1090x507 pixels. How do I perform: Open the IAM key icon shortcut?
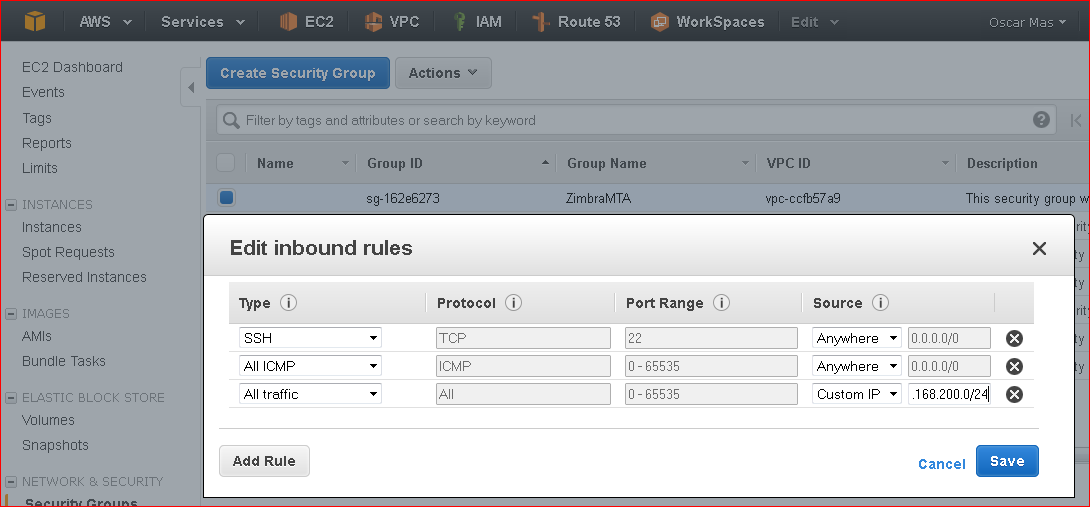click(x=459, y=22)
